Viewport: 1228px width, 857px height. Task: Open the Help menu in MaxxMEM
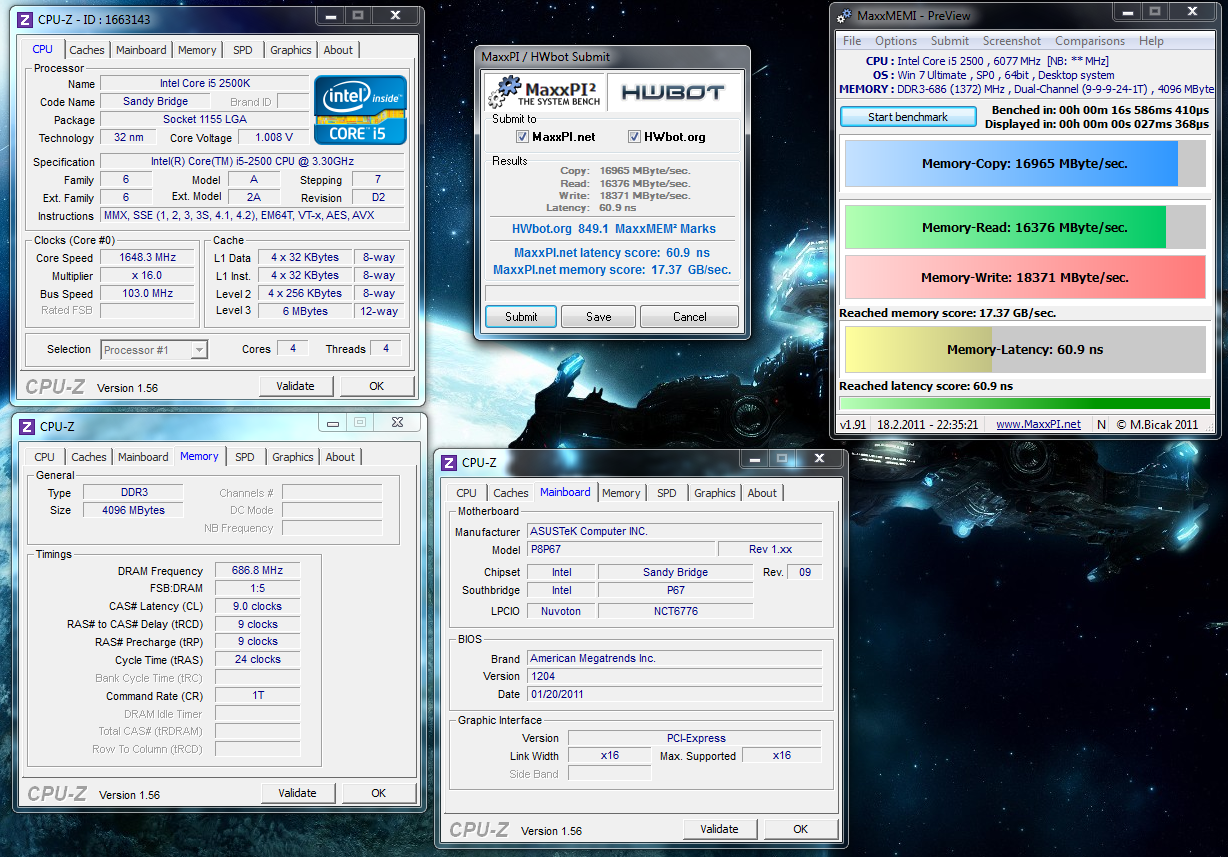coord(1151,41)
